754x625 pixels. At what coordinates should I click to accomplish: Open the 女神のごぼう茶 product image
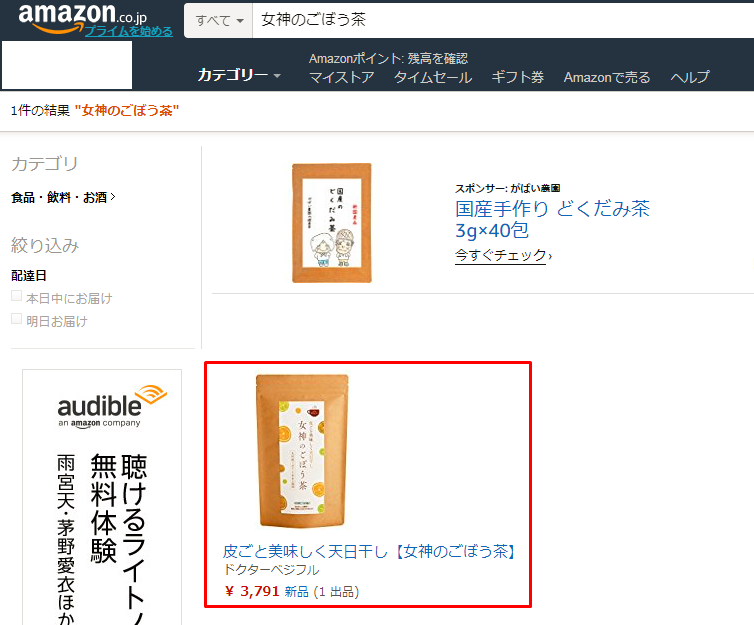click(x=302, y=450)
